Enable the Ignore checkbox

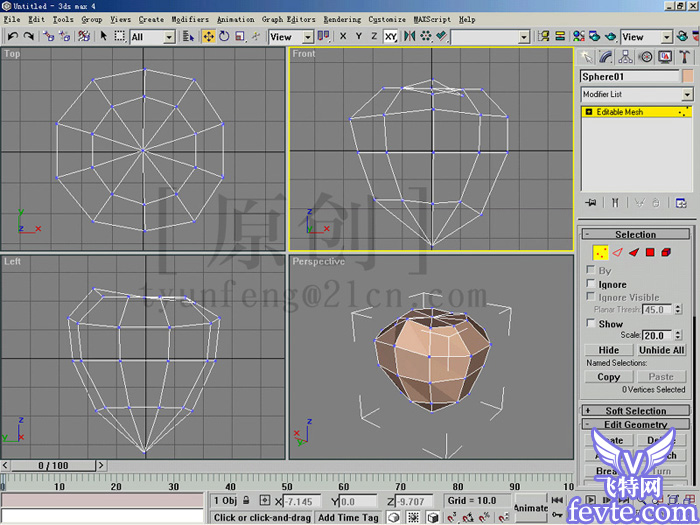[x=591, y=283]
